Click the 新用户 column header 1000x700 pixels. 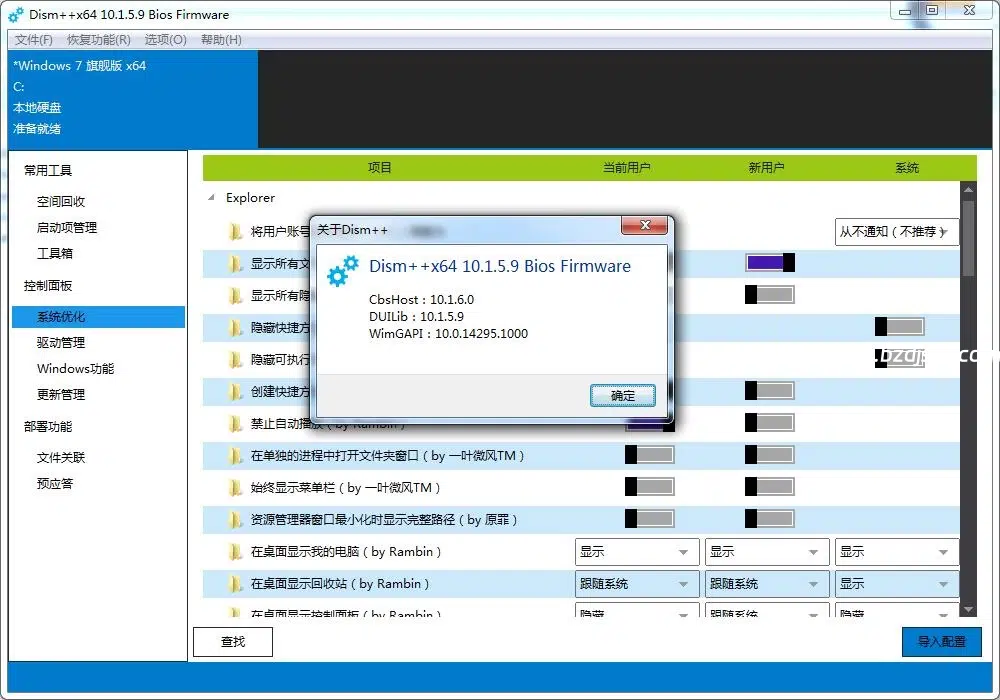766,168
